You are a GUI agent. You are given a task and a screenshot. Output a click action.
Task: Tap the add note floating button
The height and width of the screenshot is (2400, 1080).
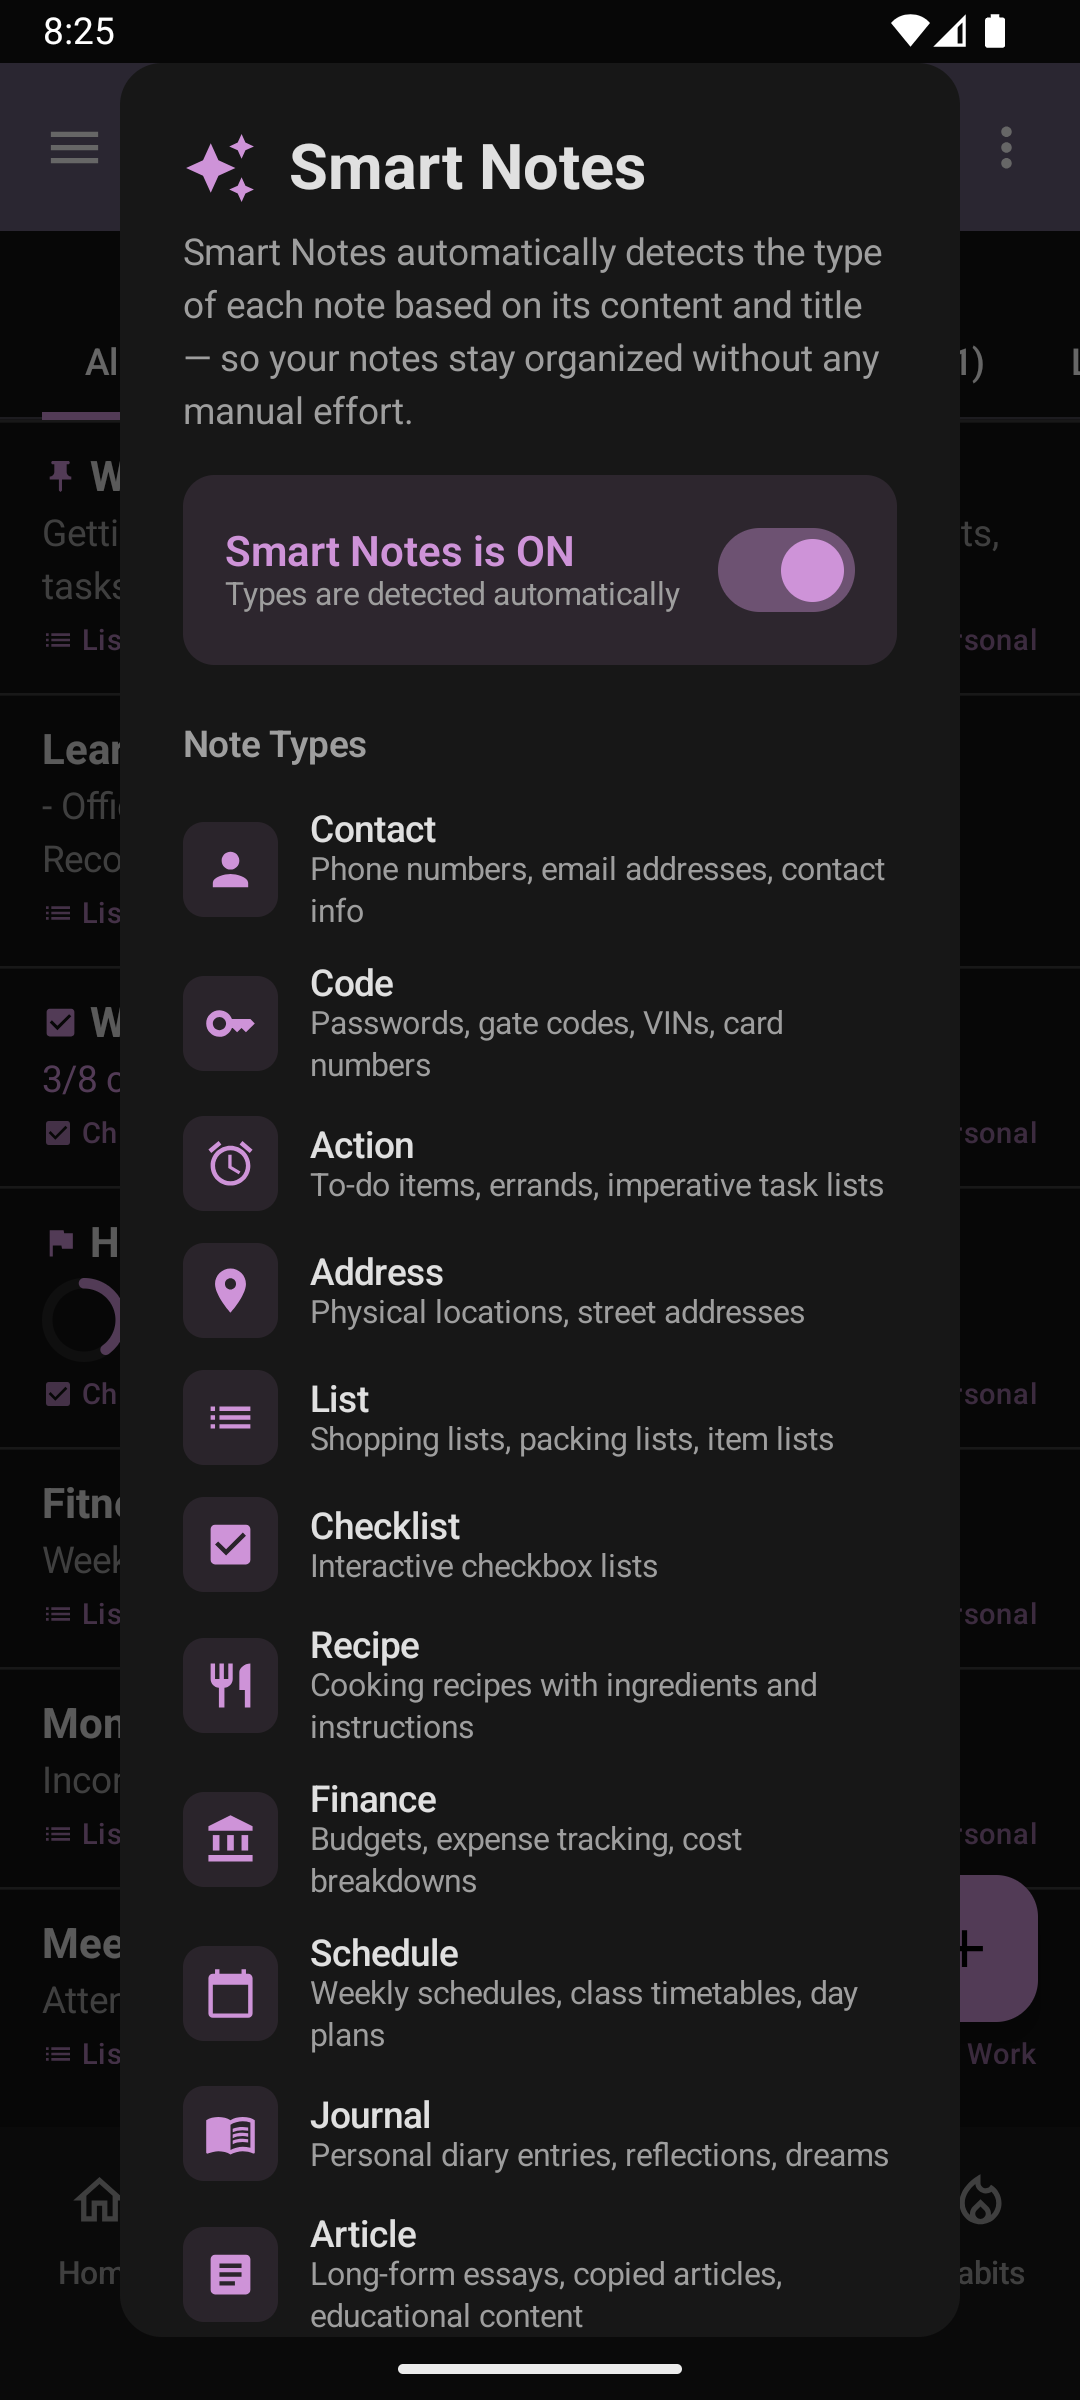(998, 1948)
